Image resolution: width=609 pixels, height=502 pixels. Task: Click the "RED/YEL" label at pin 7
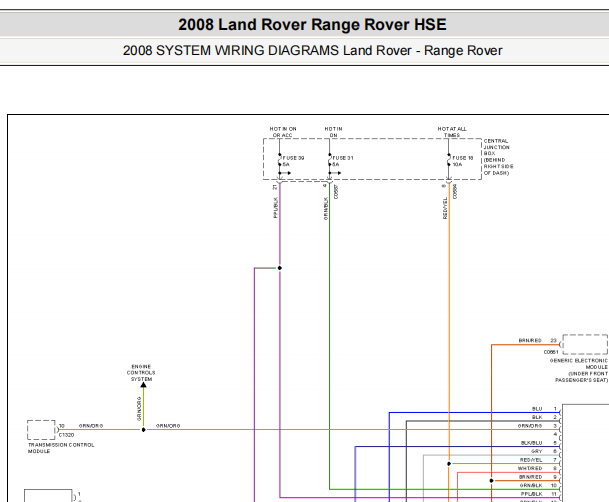pos(531,460)
